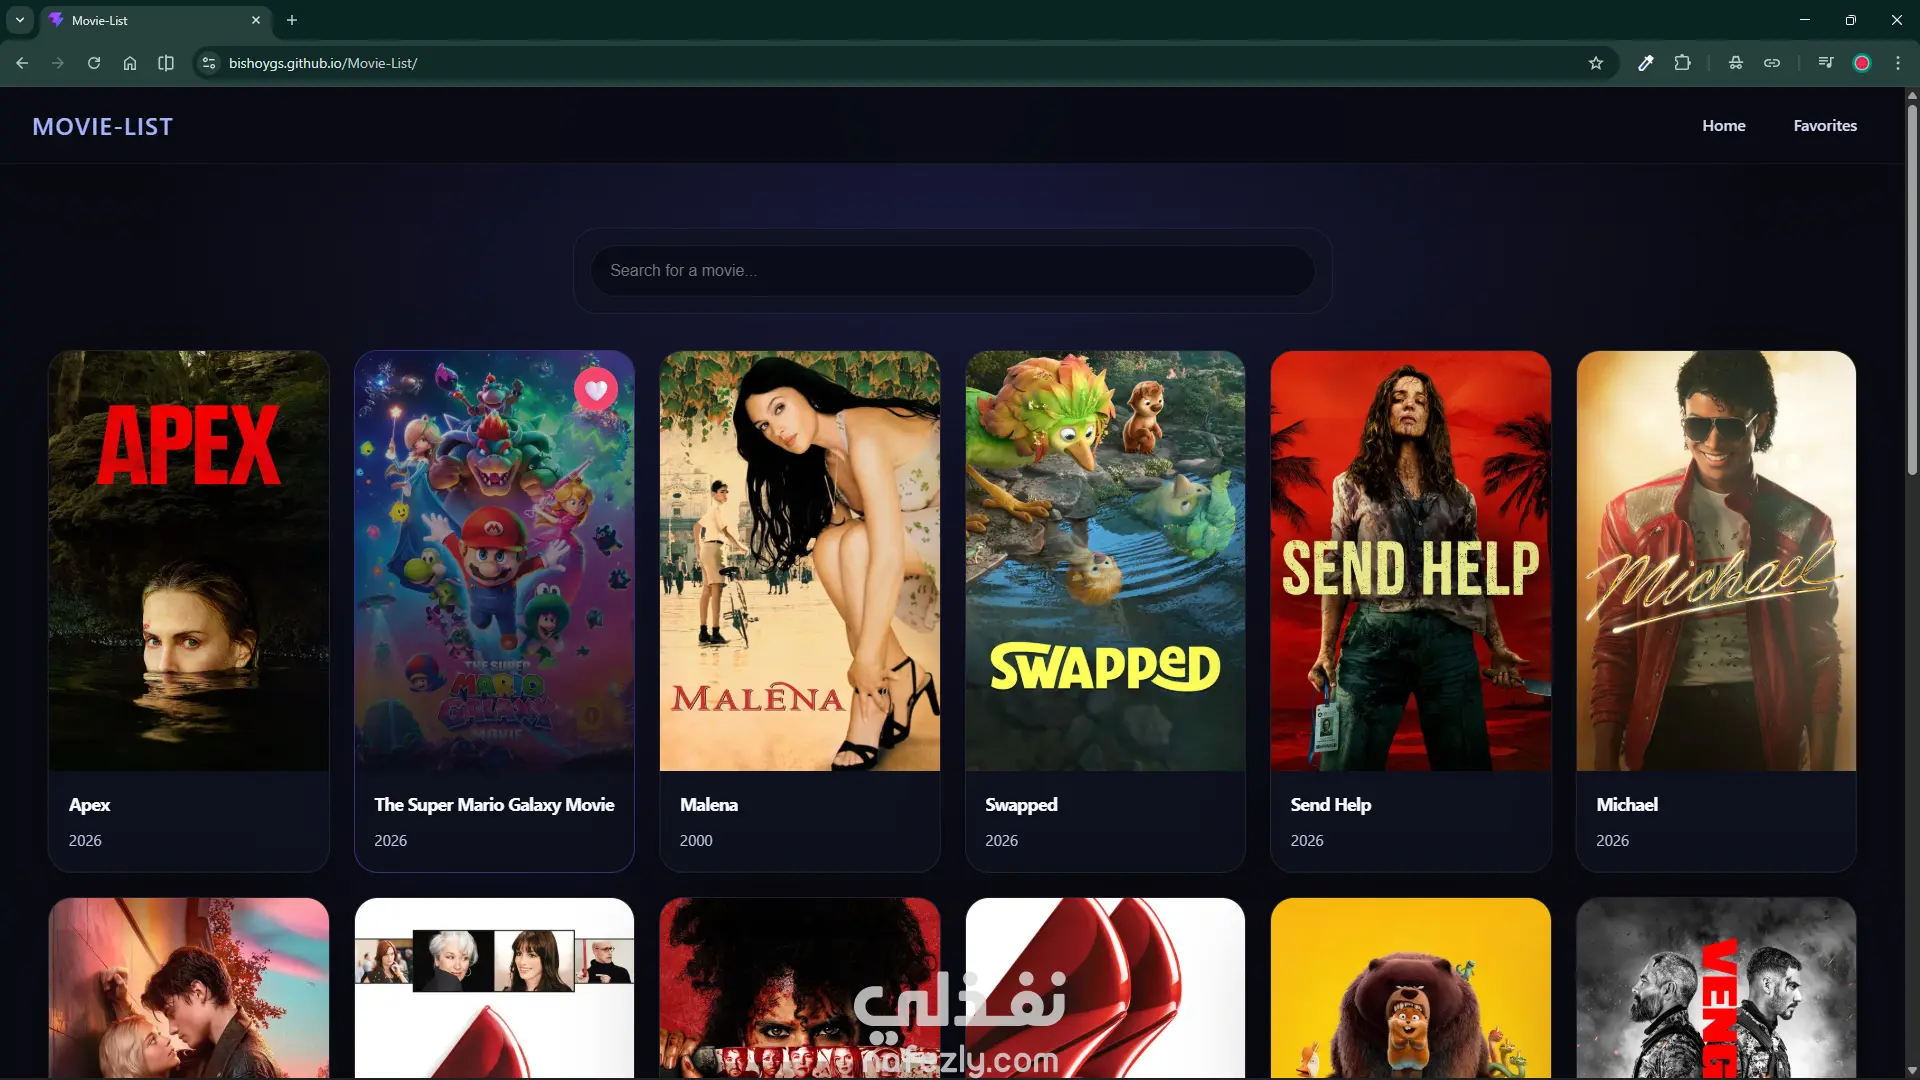This screenshot has height=1080, width=1920.
Task: Click the Send Help title text
Action: click(x=1331, y=805)
